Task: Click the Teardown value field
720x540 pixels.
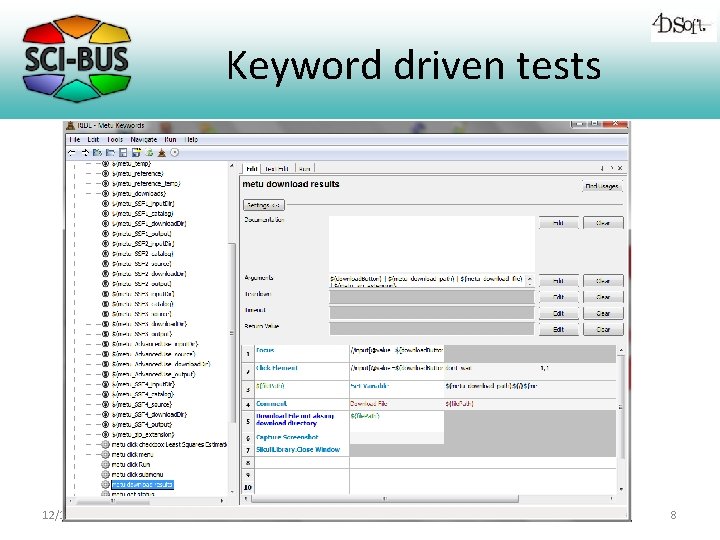Action: [432, 297]
